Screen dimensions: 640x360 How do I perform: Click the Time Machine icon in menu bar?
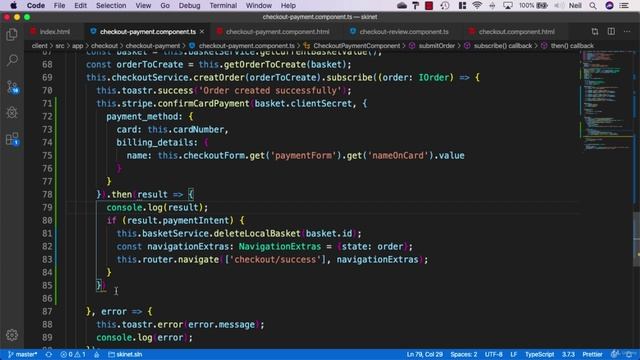[x=445, y=6]
